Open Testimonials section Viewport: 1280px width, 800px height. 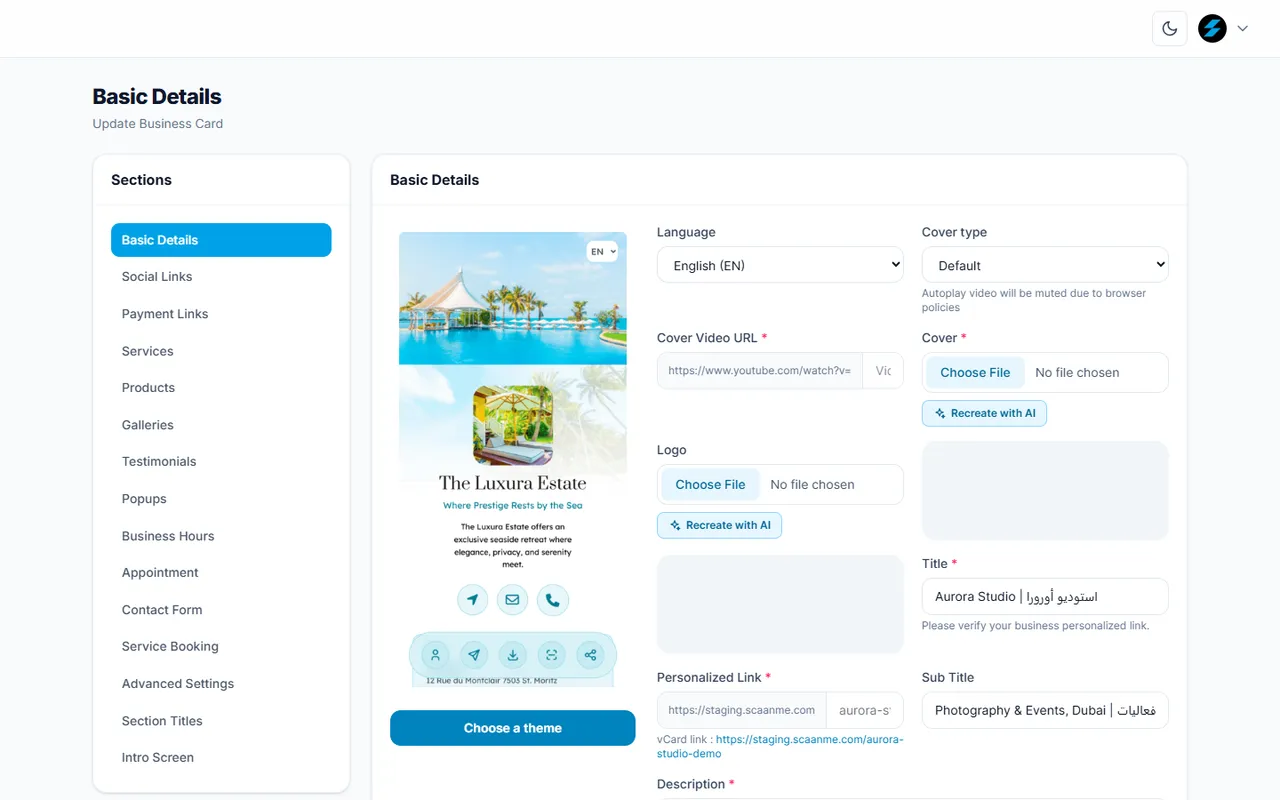pos(221,462)
